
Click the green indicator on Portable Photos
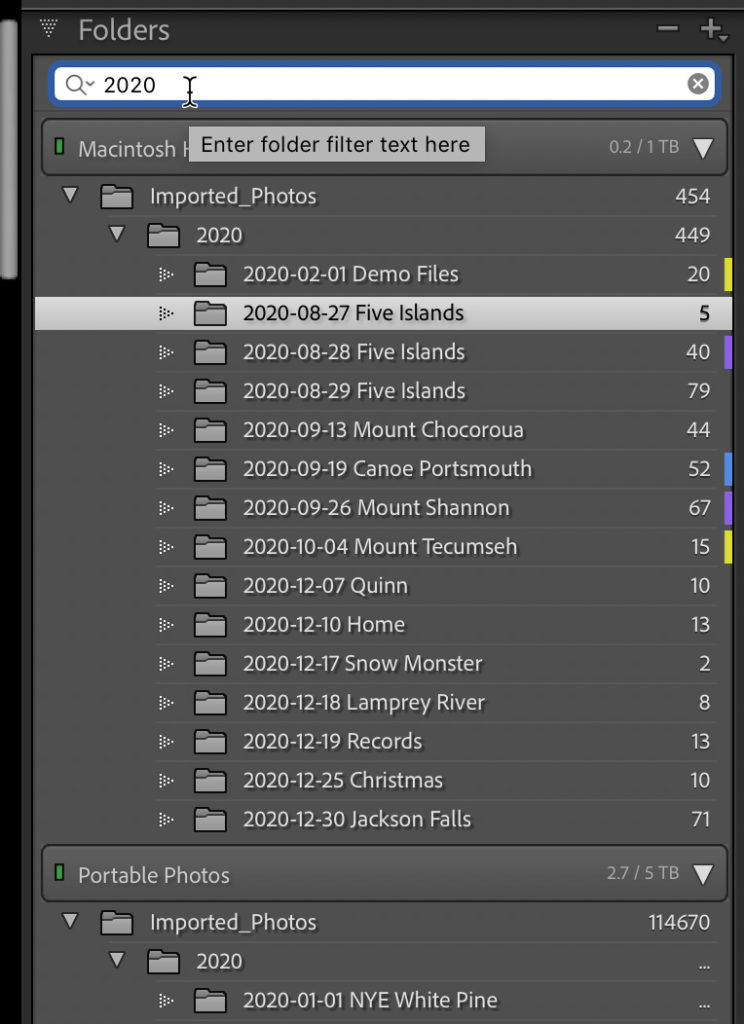(59, 874)
